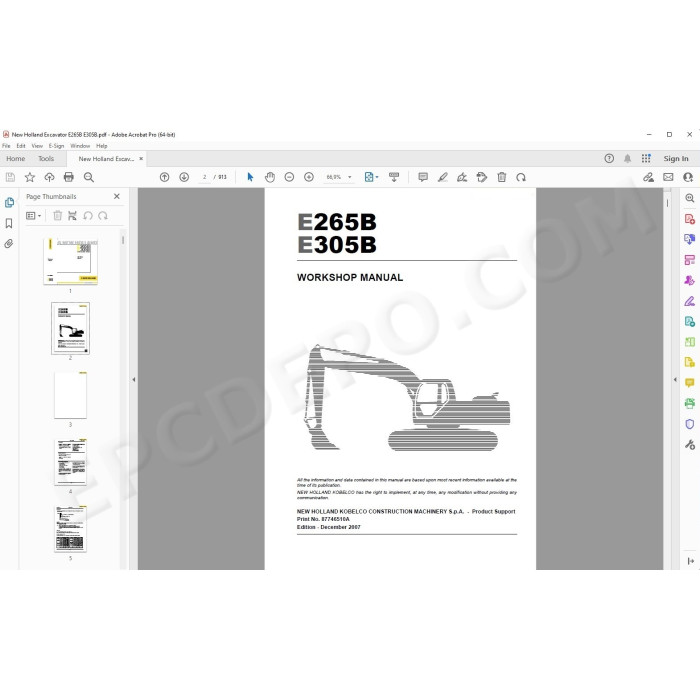This screenshot has height=700, width=700.
Task: Open the Protect shield tool
Action: click(690, 424)
